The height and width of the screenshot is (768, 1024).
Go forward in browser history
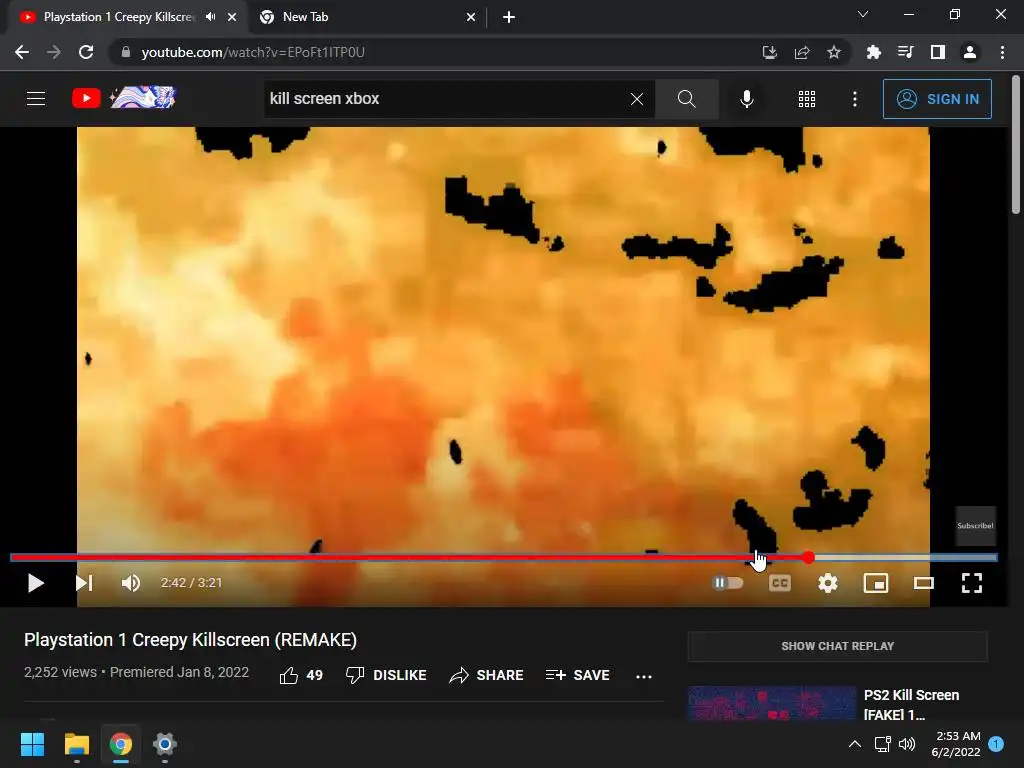pyautogui.click(x=54, y=52)
